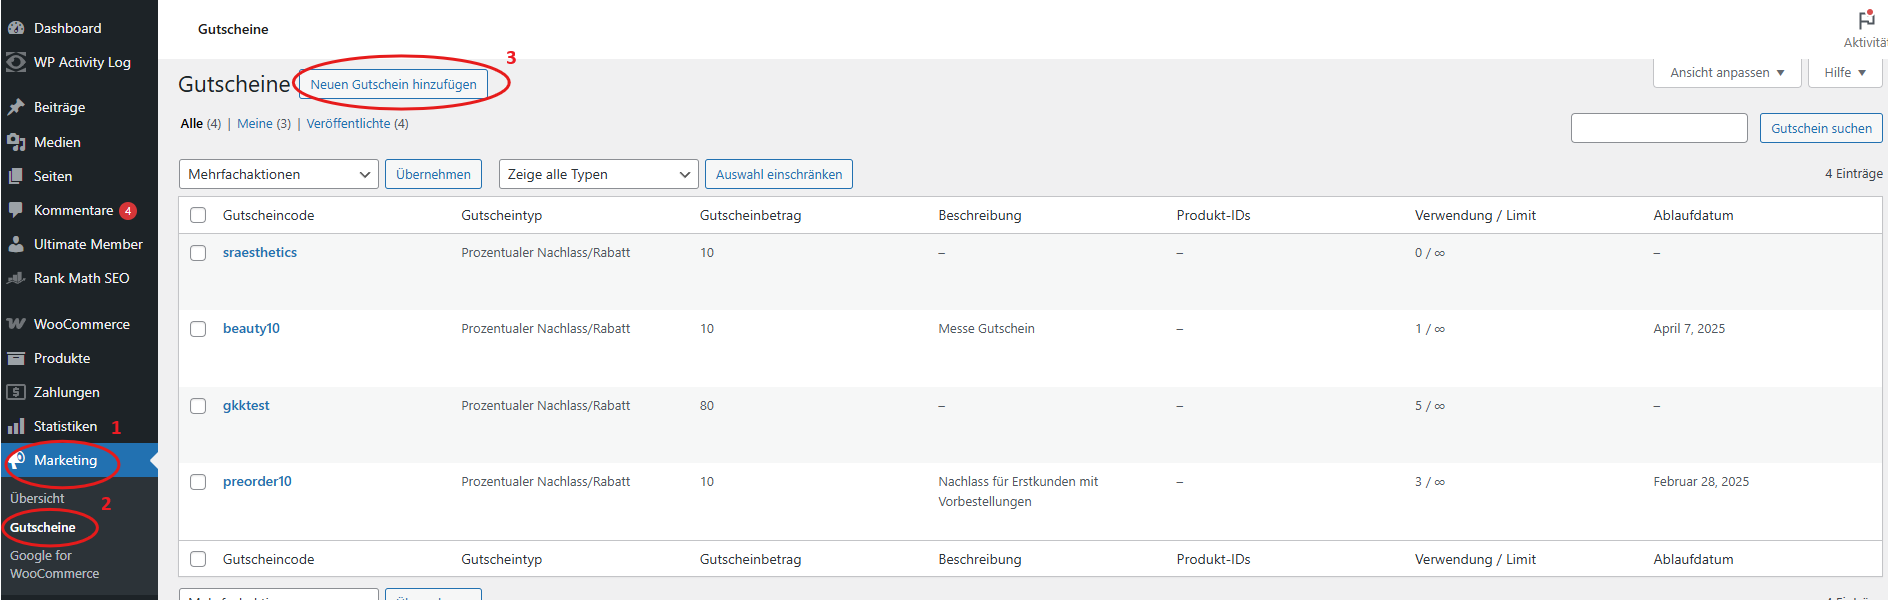Open the Gutscheine submenu item
The height and width of the screenshot is (600, 1888).
43,527
